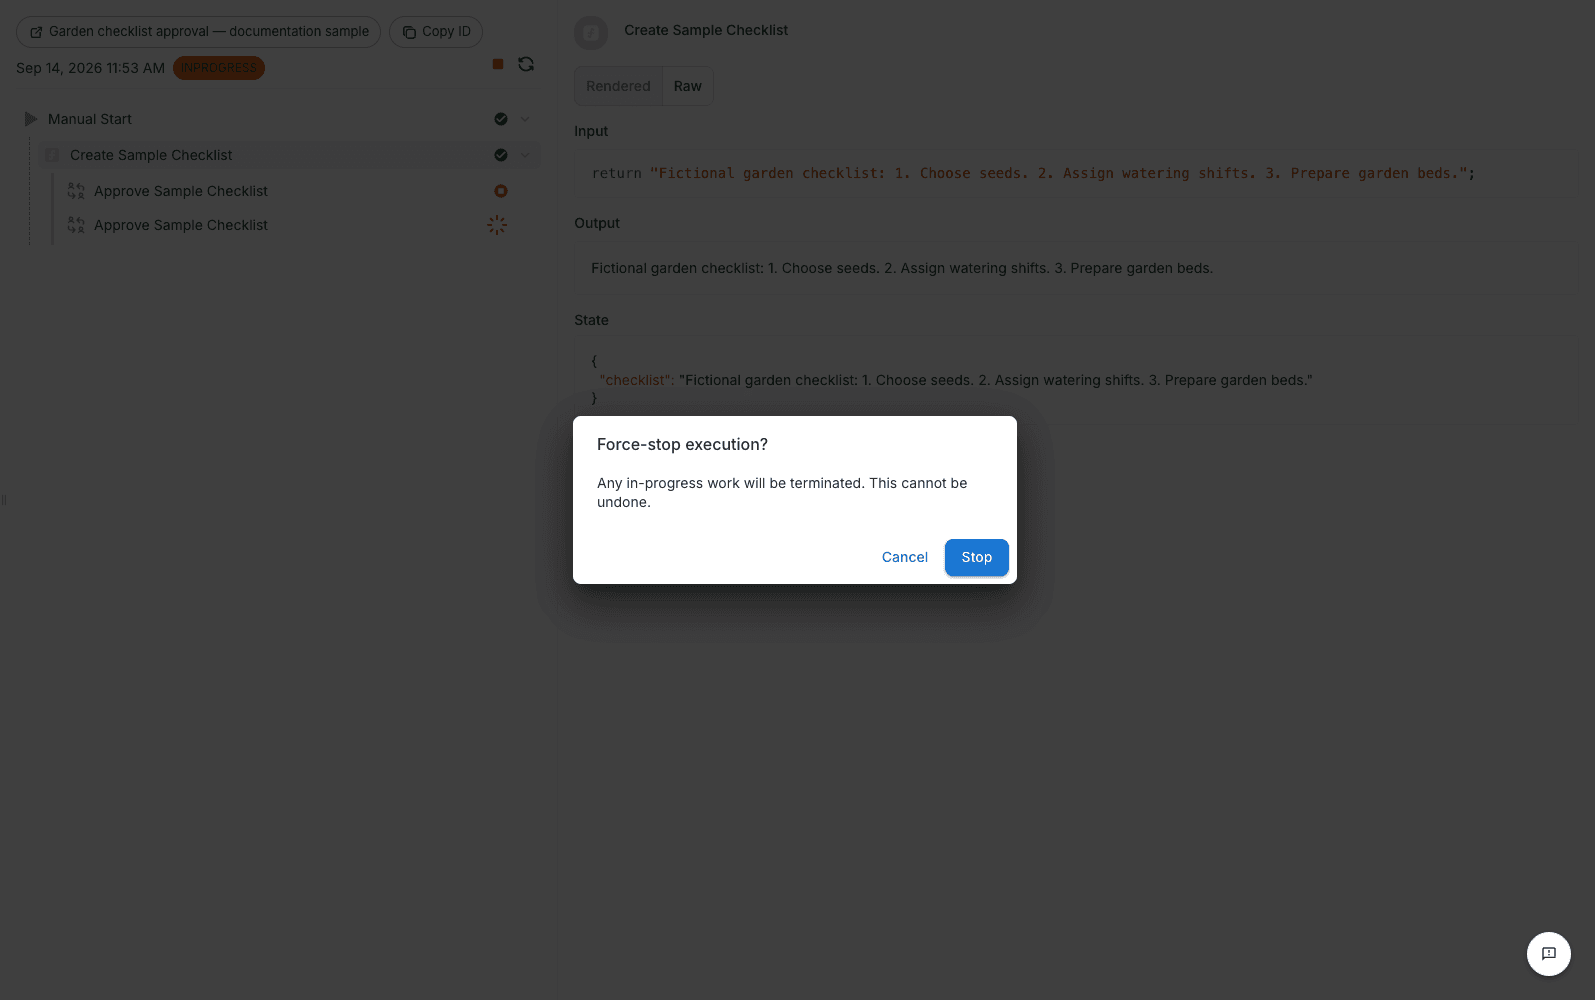Click the red stop execution icon
The width and height of the screenshot is (1595, 1000).
(x=498, y=64)
